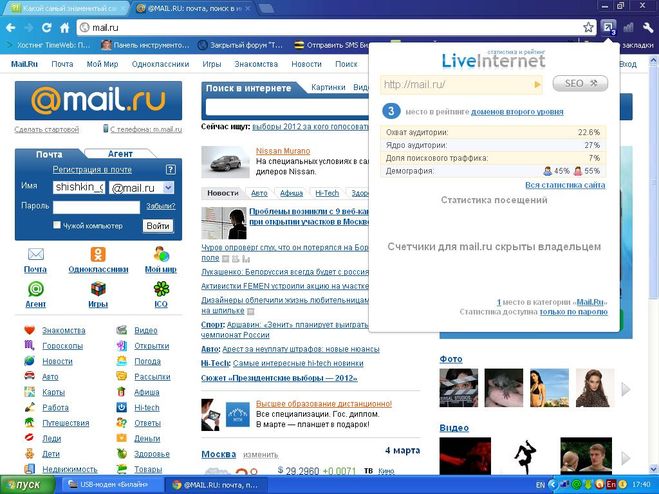Bookmark page with the star icon
Screen dimensions: 659x494
point(588,28)
